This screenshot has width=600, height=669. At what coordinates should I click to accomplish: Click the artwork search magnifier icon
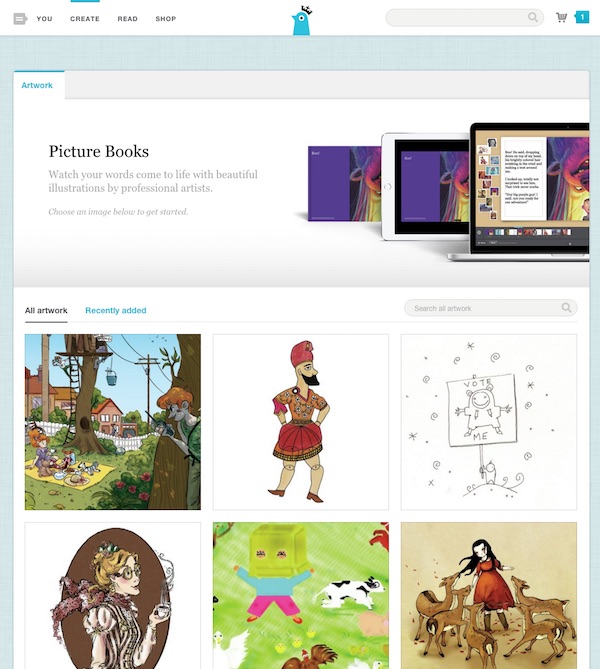(x=566, y=308)
